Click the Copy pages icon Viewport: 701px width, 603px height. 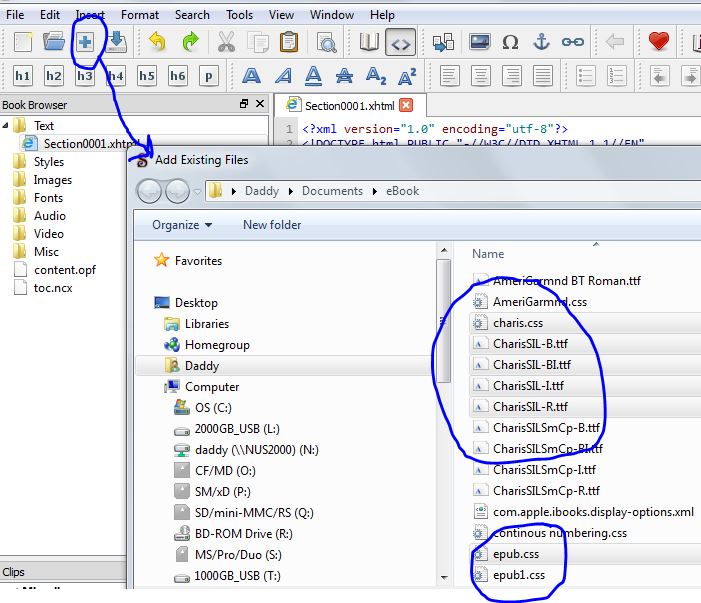tap(258, 42)
